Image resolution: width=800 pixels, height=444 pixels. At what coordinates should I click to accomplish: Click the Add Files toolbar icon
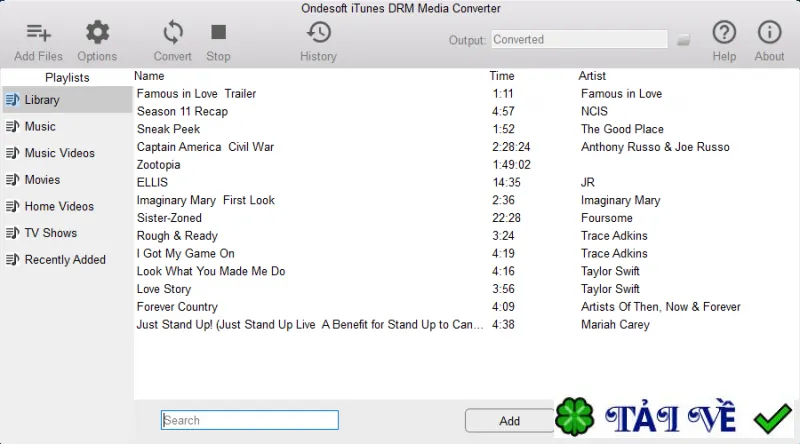(x=39, y=33)
